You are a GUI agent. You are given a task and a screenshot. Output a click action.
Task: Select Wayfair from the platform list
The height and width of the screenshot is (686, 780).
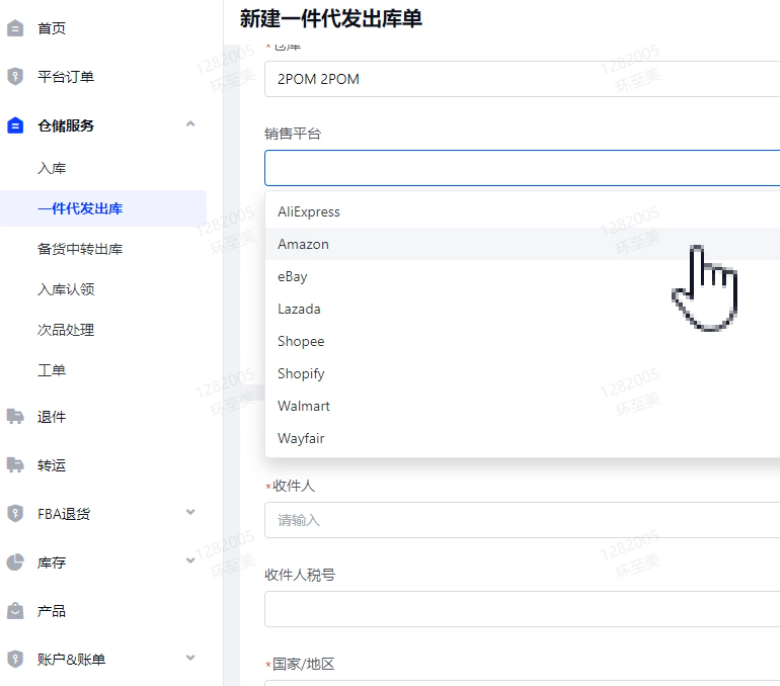[x=522, y=438]
